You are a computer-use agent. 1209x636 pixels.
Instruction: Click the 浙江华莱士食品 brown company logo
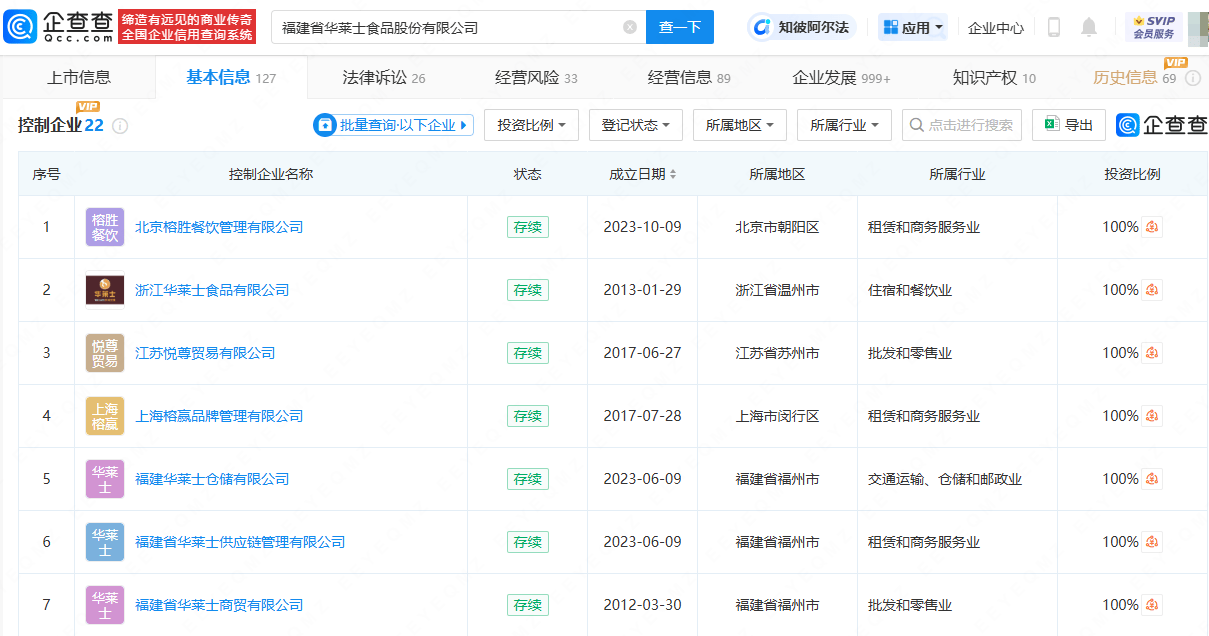coord(105,290)
